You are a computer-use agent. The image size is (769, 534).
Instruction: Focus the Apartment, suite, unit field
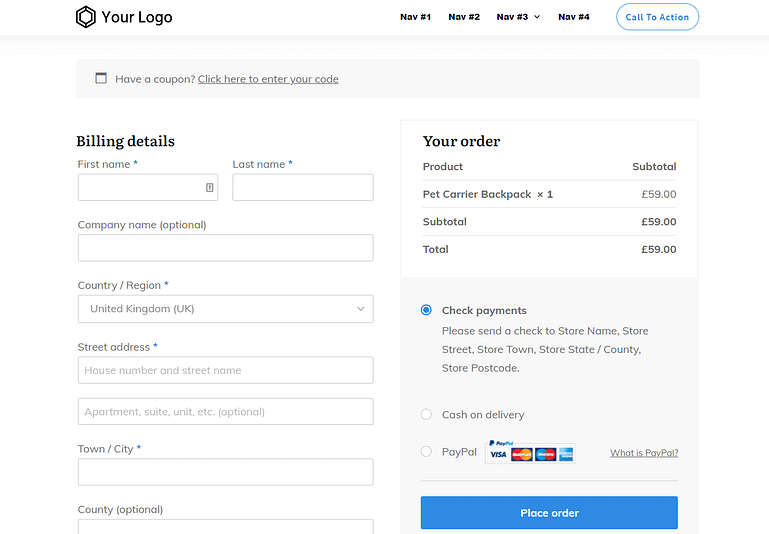pyautogui.click(x=226, y=411)
